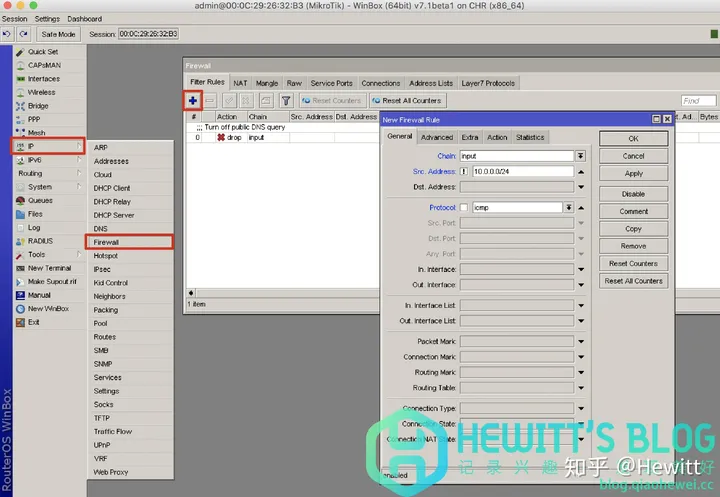This screenshot has height=497, width=720.
Task: Collapse the Protocol field arrow
Action: tap(581, 208)
